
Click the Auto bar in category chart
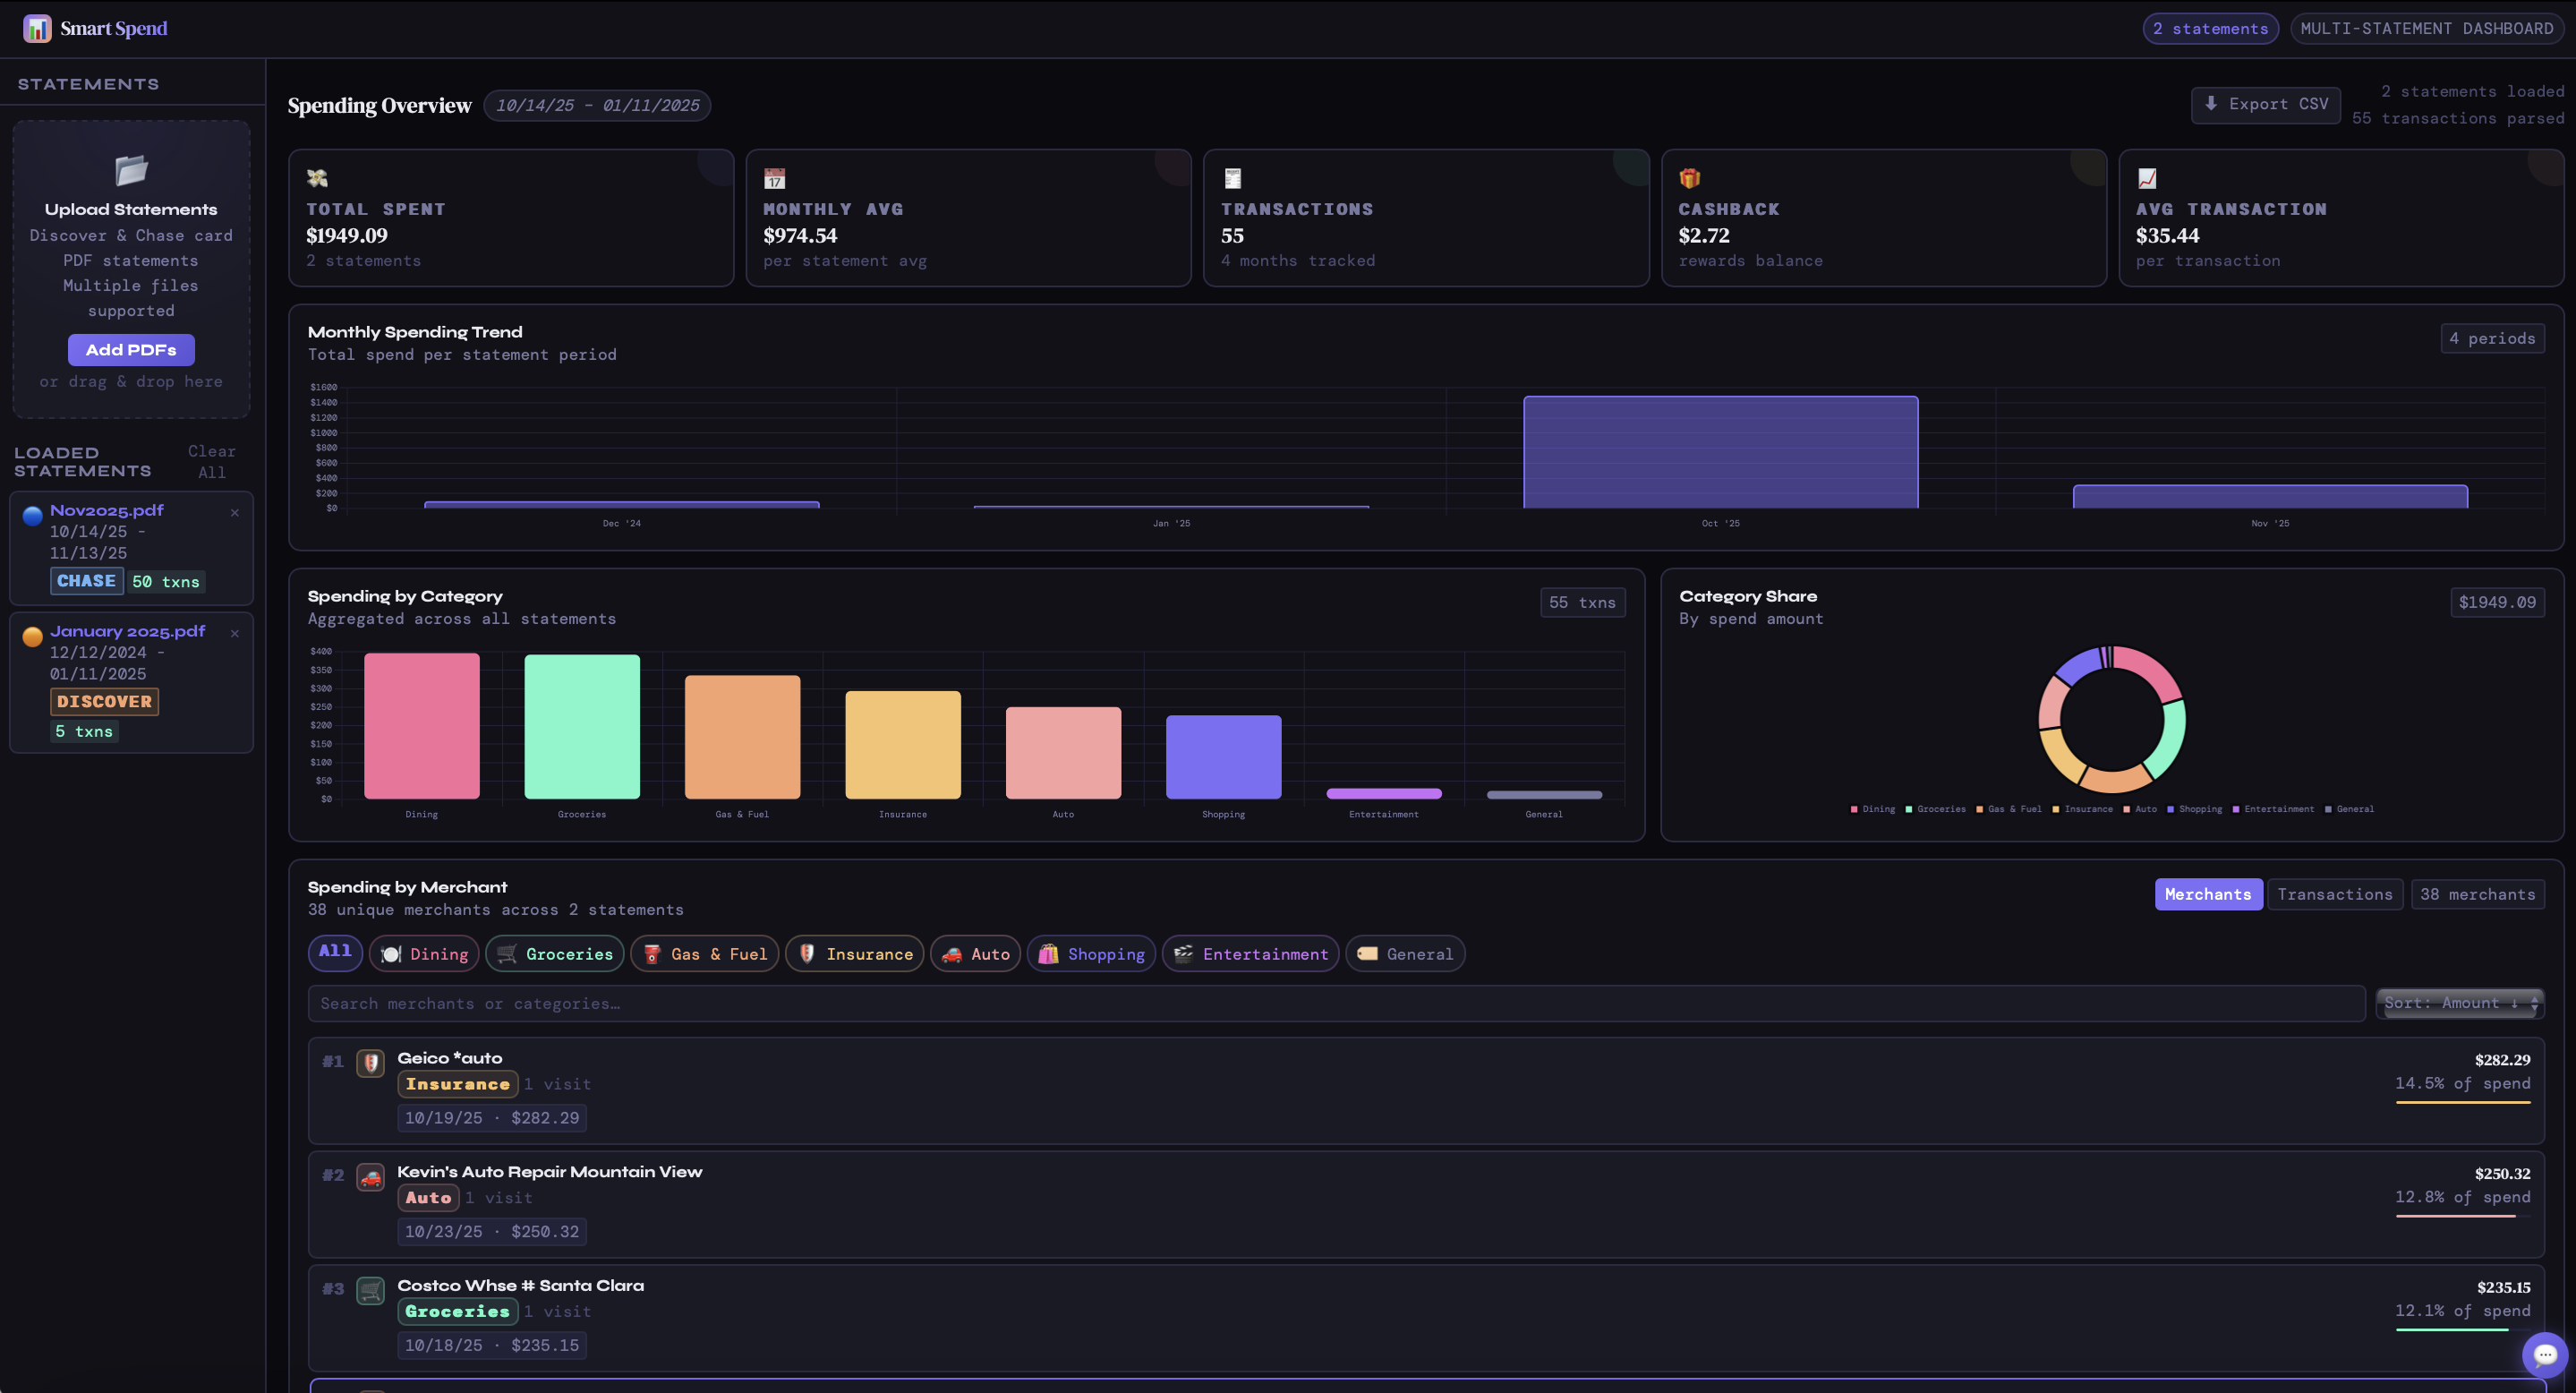1064,753
